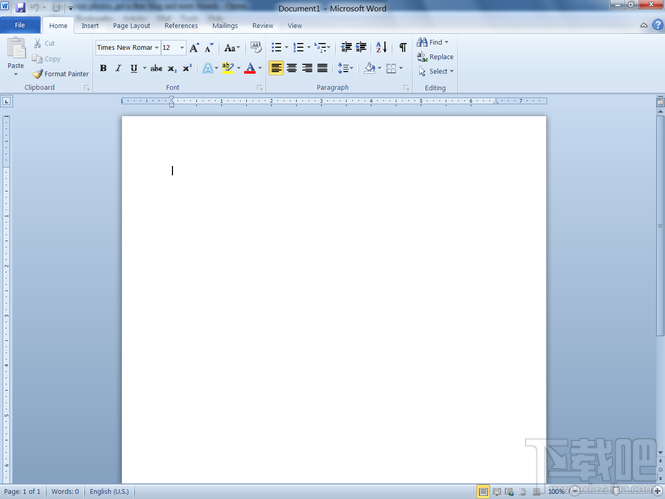Apply borders with the grid icon
665x499 pixels.
click(x=391, y=68)
